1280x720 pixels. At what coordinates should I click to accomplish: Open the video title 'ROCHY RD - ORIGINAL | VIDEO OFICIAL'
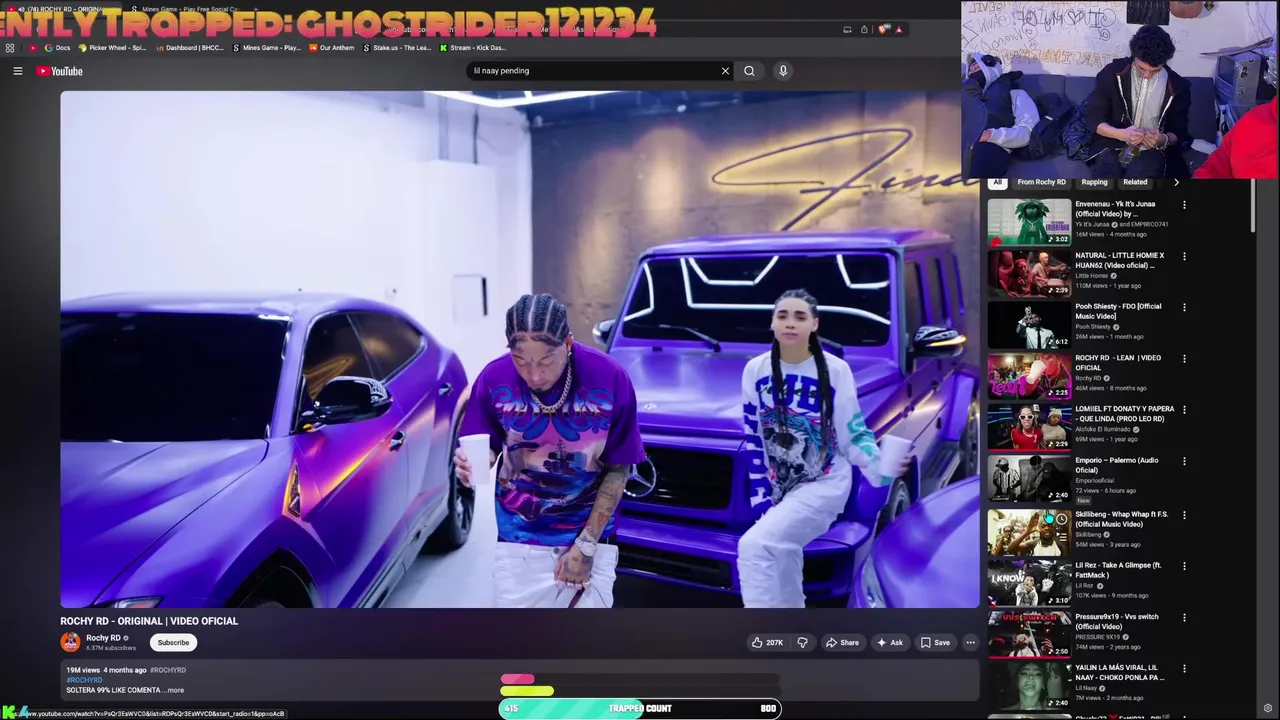[149, 621]
